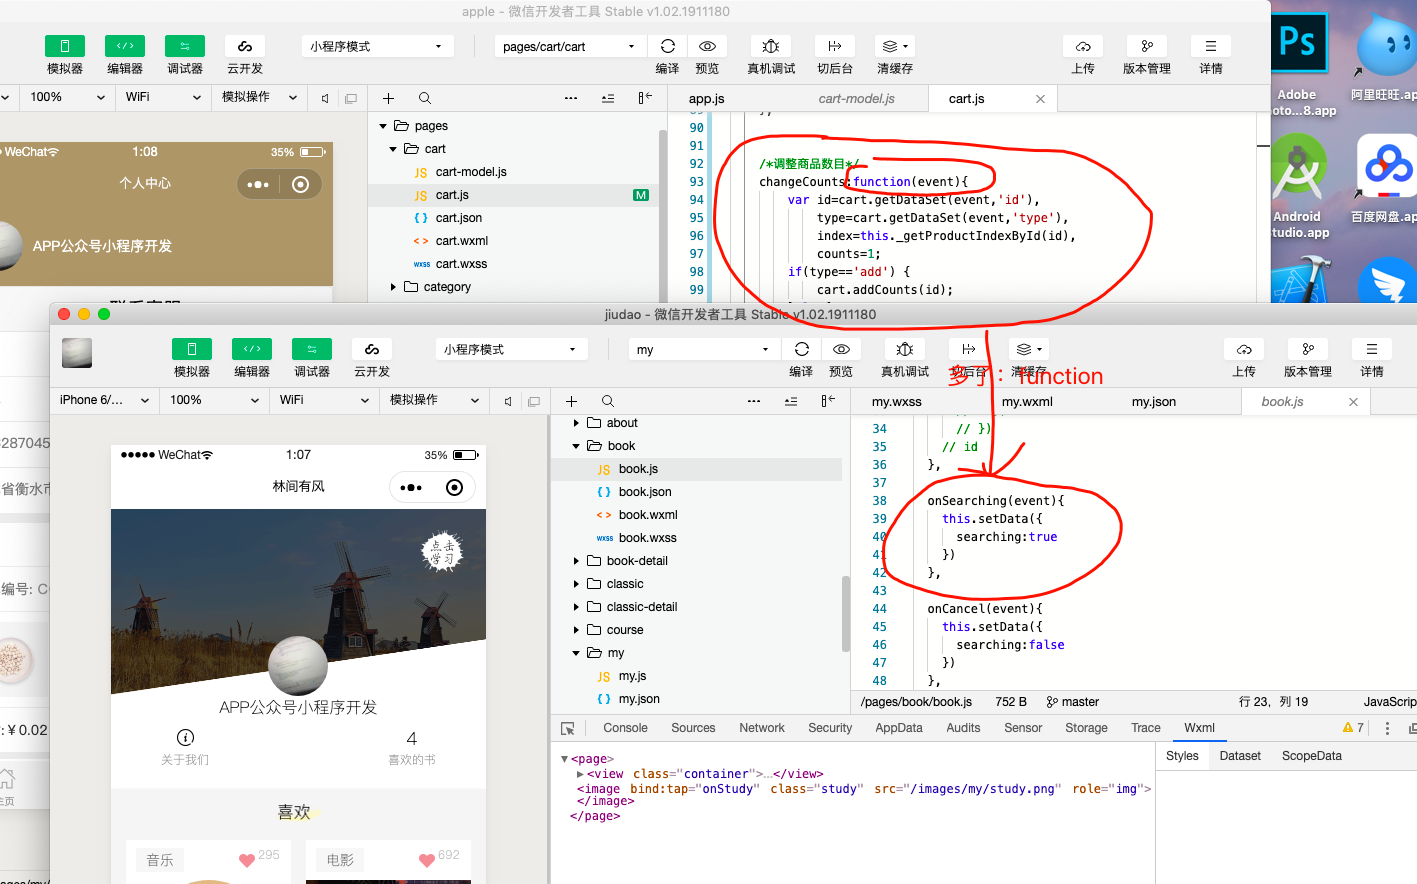Expand classic folder
The image size is (1417, 884).
pyautogui.click(x=576, y=584)
